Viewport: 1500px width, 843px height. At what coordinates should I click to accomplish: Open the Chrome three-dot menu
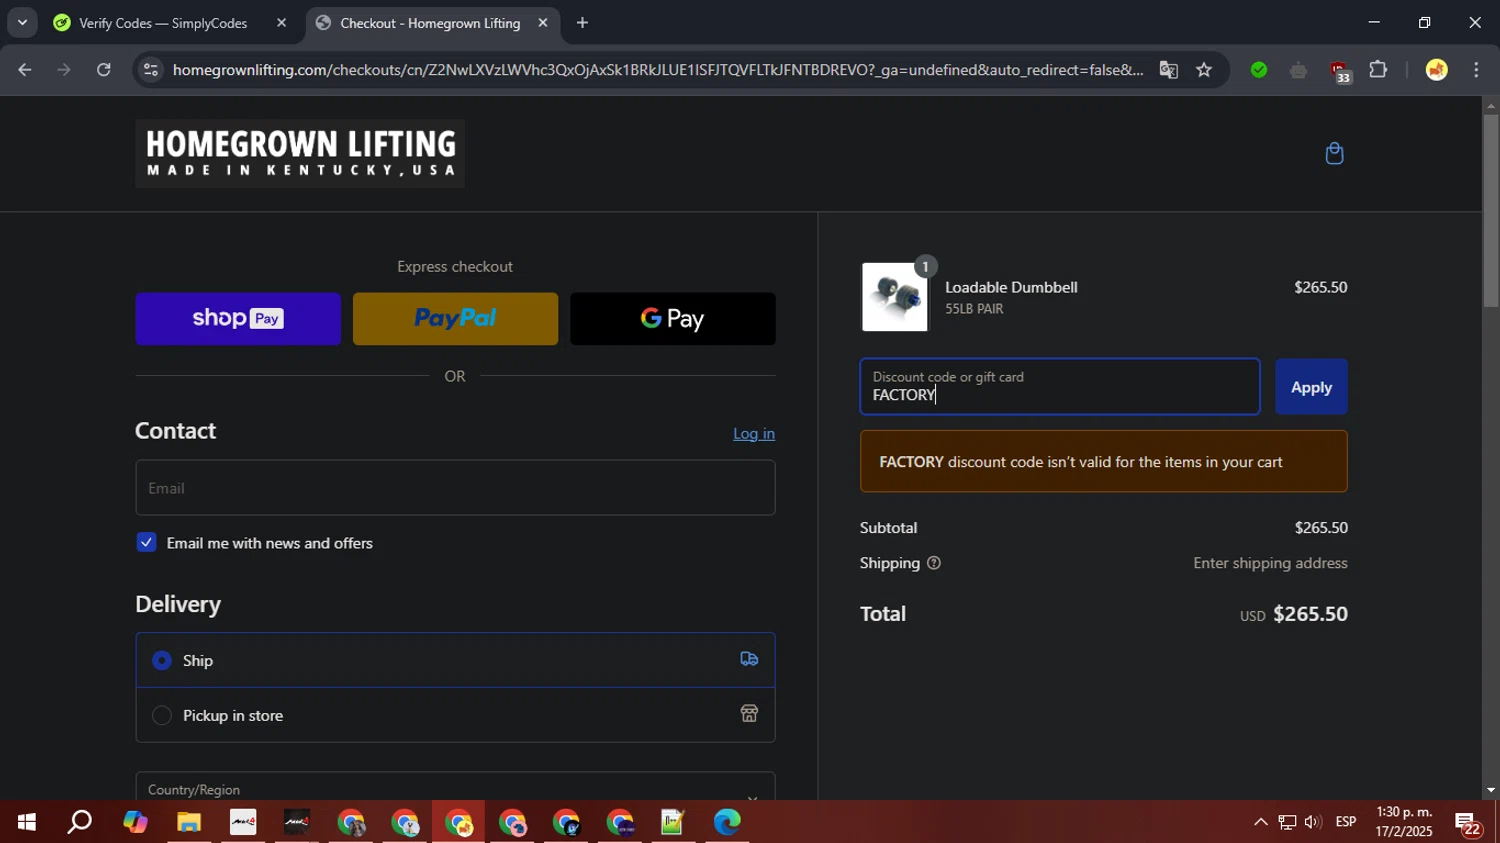coord(1477,70)
